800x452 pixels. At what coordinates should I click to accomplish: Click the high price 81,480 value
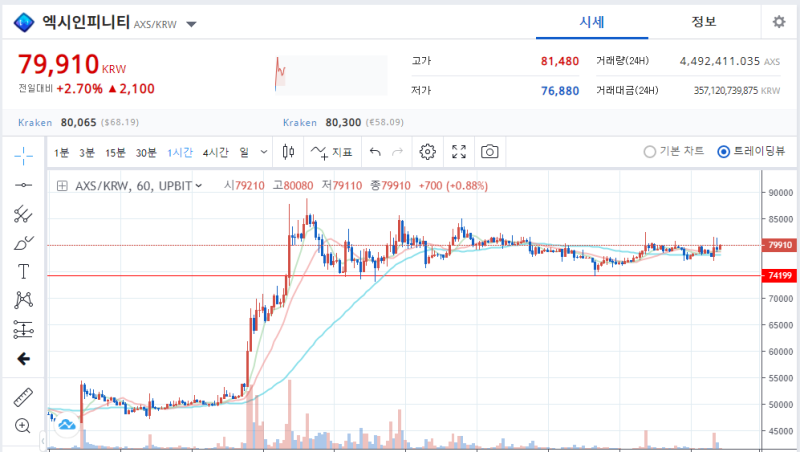560,61
